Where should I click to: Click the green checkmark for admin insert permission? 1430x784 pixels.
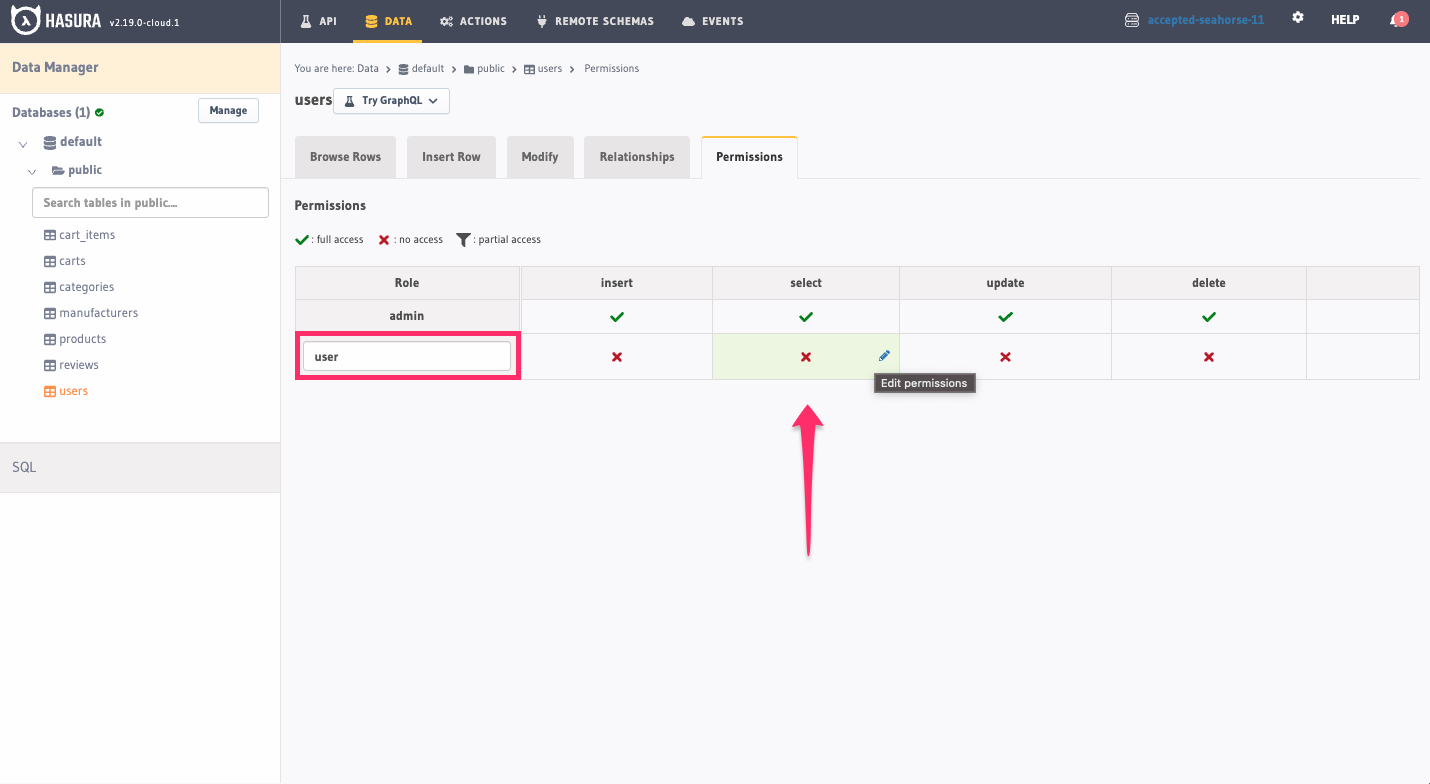point(617,316)
